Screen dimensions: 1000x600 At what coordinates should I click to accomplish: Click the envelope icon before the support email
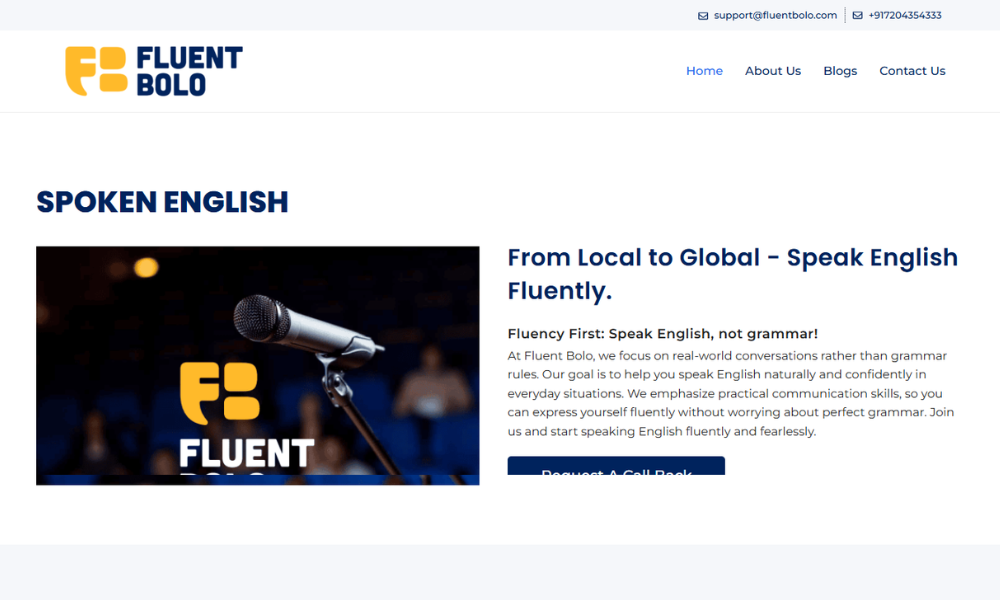pos(703,16)
